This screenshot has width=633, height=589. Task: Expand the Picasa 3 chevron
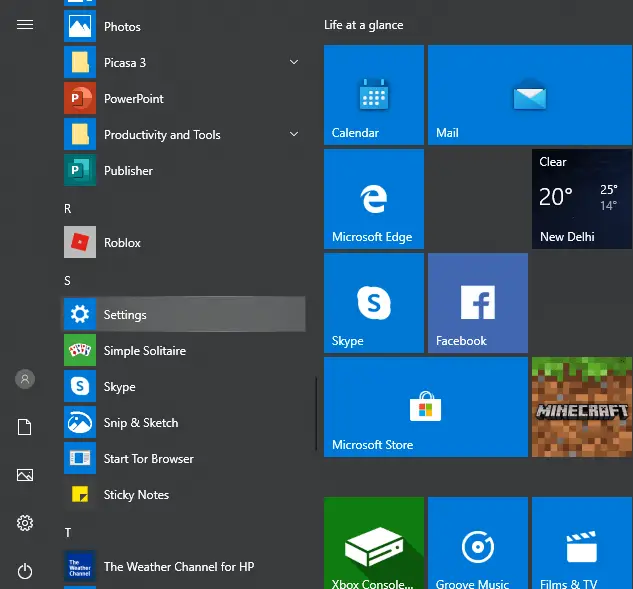point(294,62)
